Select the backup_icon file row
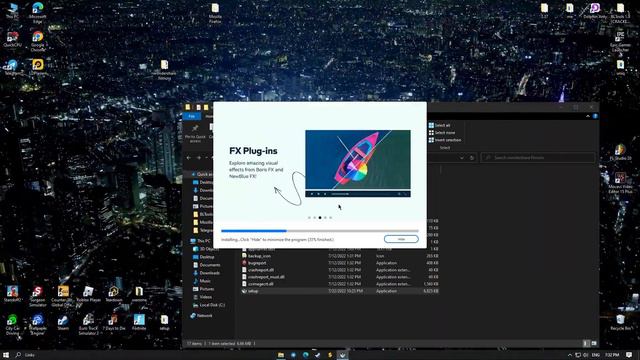The width and height of the screenshot is (640, 360). coord(340,256)
